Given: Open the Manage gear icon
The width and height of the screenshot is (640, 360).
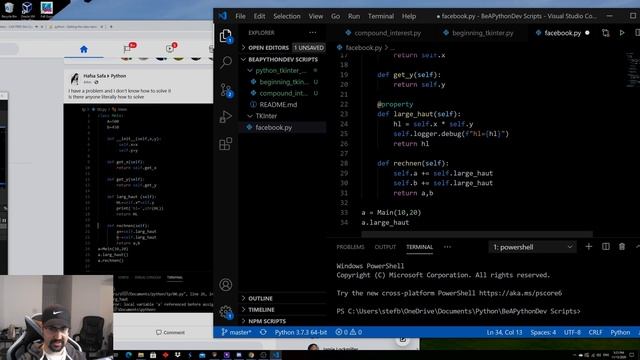Looking at the screenshot, I should (x=226, y=312).
